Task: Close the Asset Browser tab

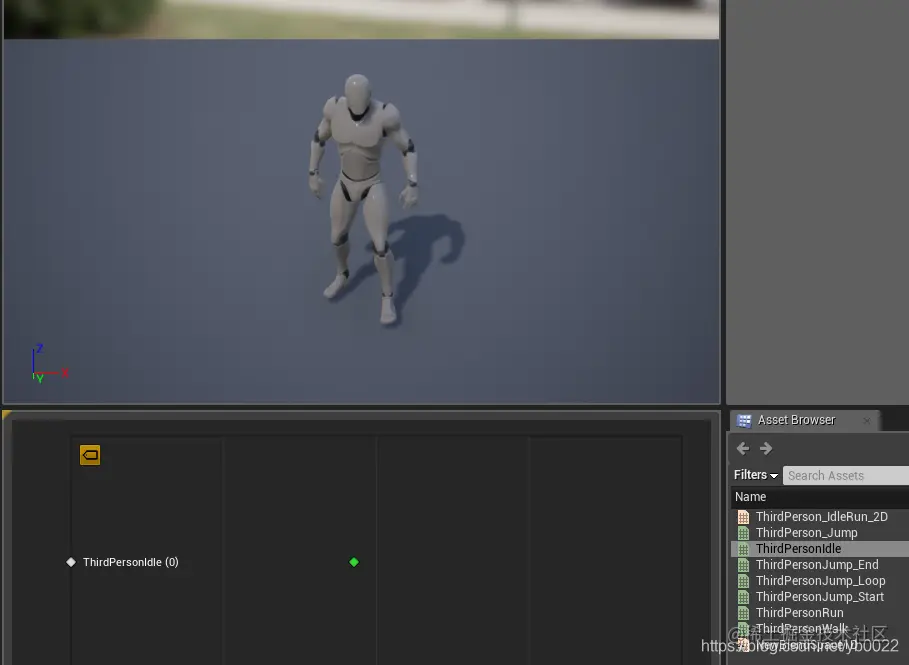Action: (x=867, y=421)
